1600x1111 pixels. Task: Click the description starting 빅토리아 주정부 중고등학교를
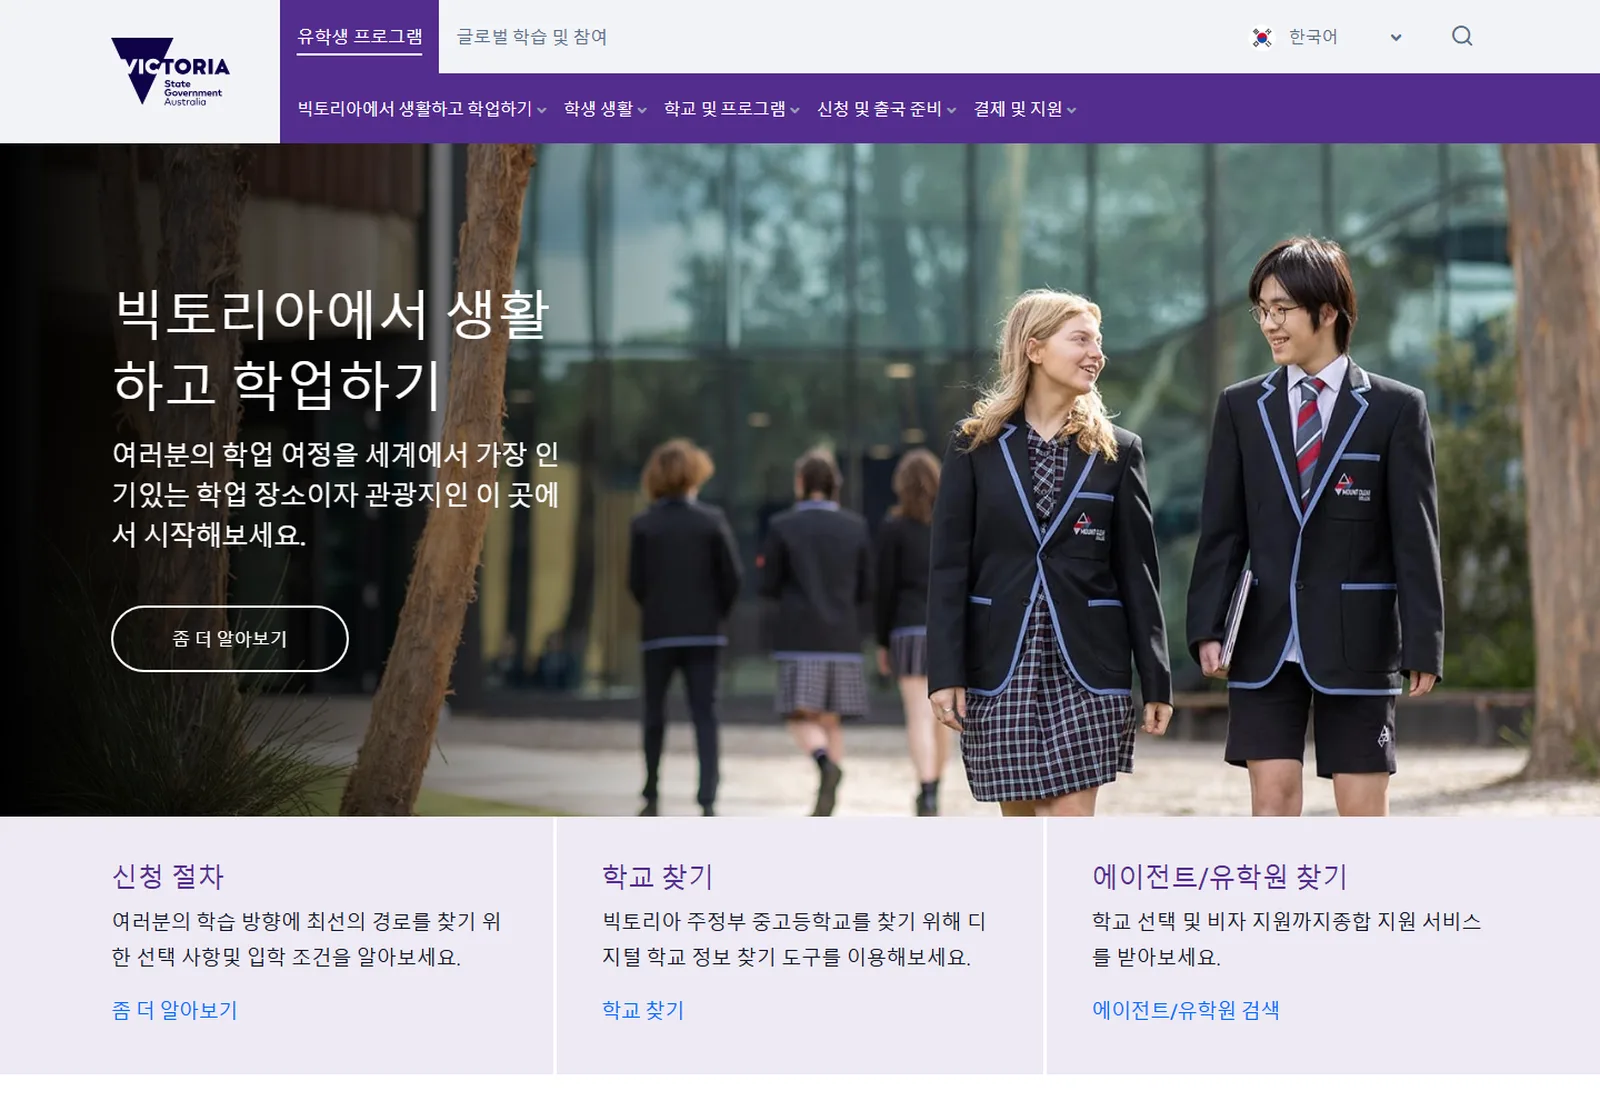(x=795, y=939)
